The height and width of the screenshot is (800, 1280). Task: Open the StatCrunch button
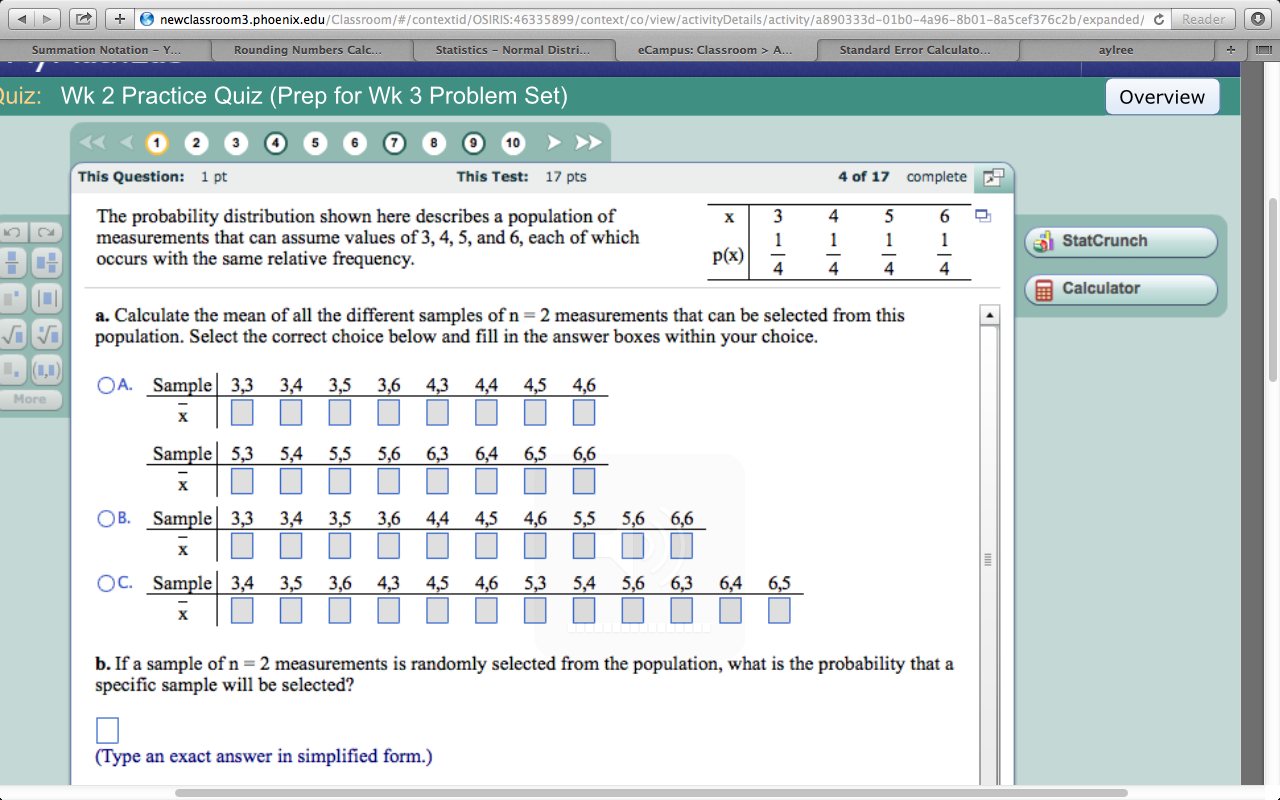tap(1121, 241)
